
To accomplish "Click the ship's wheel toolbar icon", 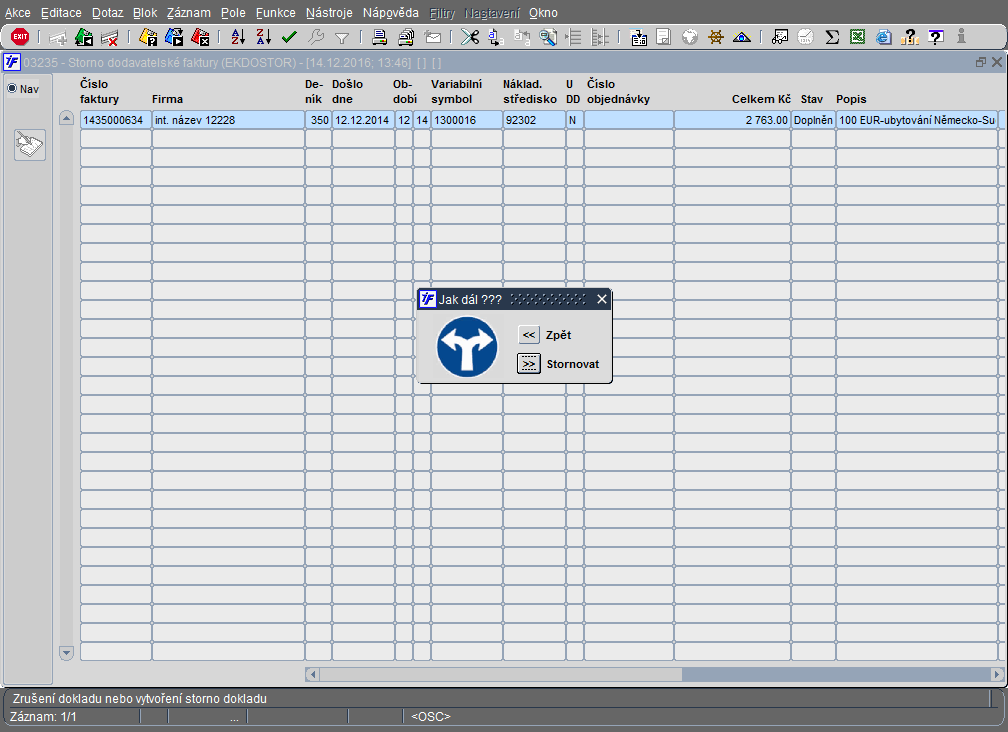I will 715,37.
